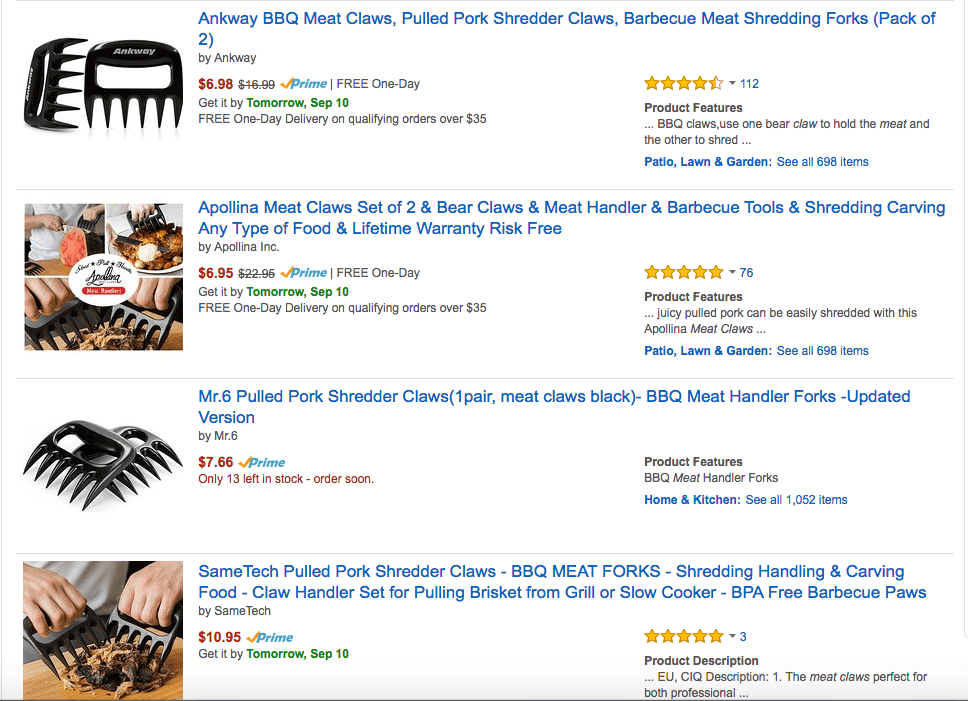Expand rating breakdown arrow next to 76

click(732, 272)
